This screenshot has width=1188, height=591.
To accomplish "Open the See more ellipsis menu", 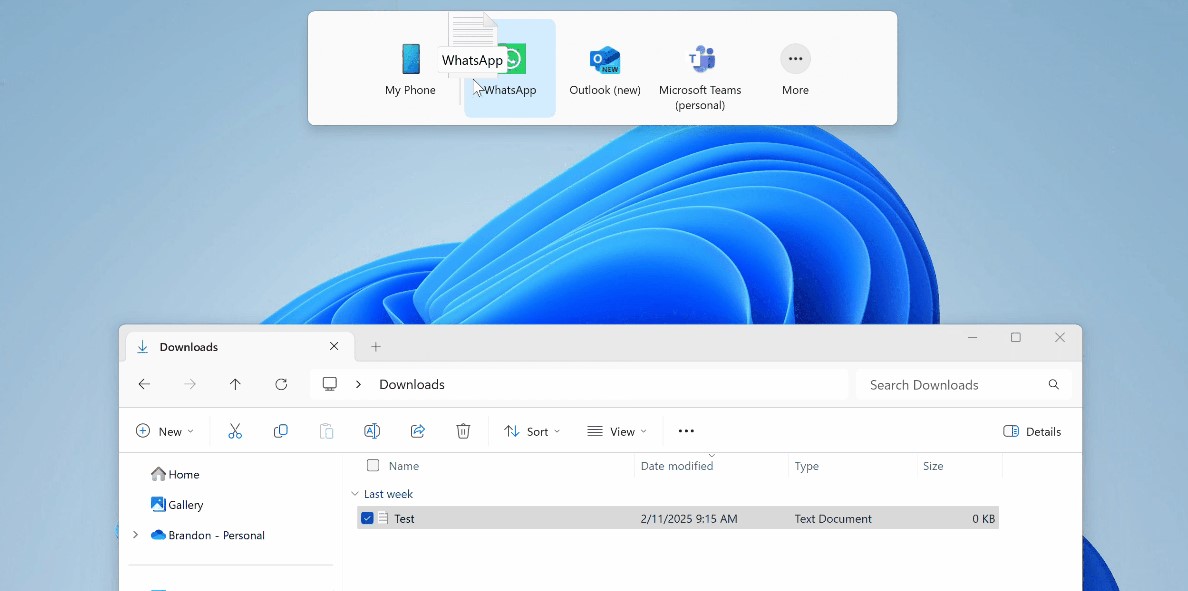I will [686, 431].
